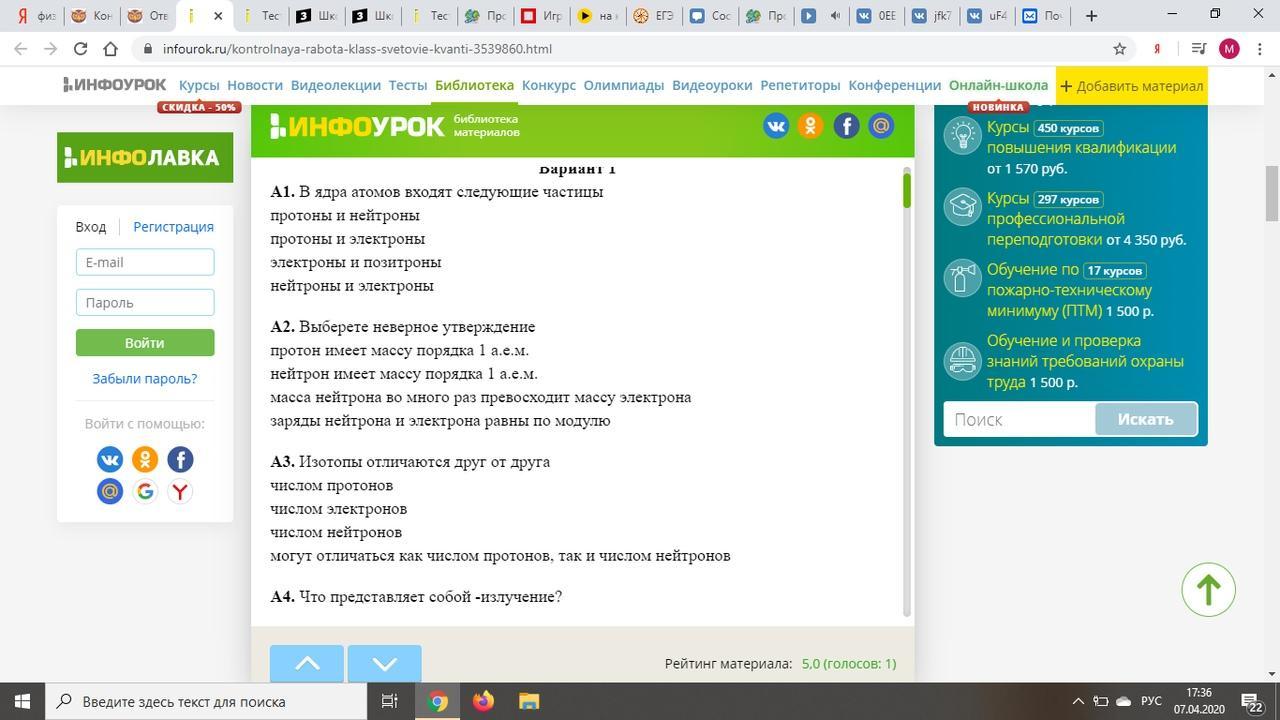Click the Поиск search input
1280x720 pixels.
[1019, 419]
